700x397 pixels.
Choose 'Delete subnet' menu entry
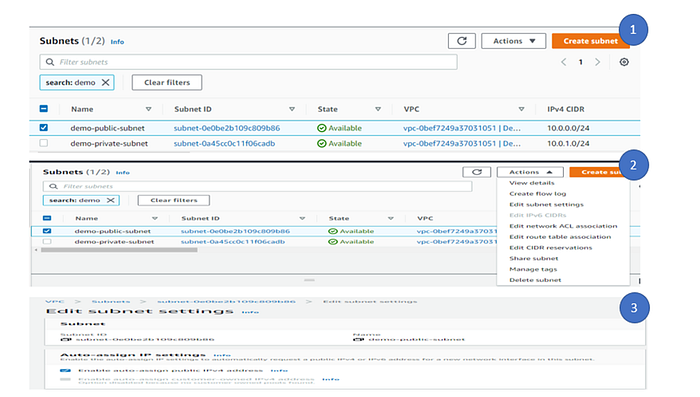click(535, 280)
